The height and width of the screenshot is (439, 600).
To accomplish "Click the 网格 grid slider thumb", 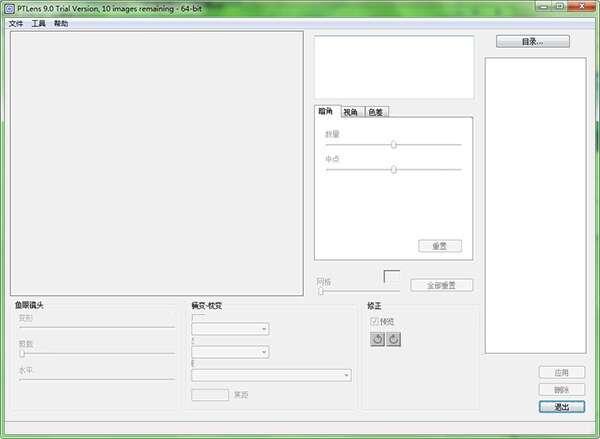I will point(321,292).
